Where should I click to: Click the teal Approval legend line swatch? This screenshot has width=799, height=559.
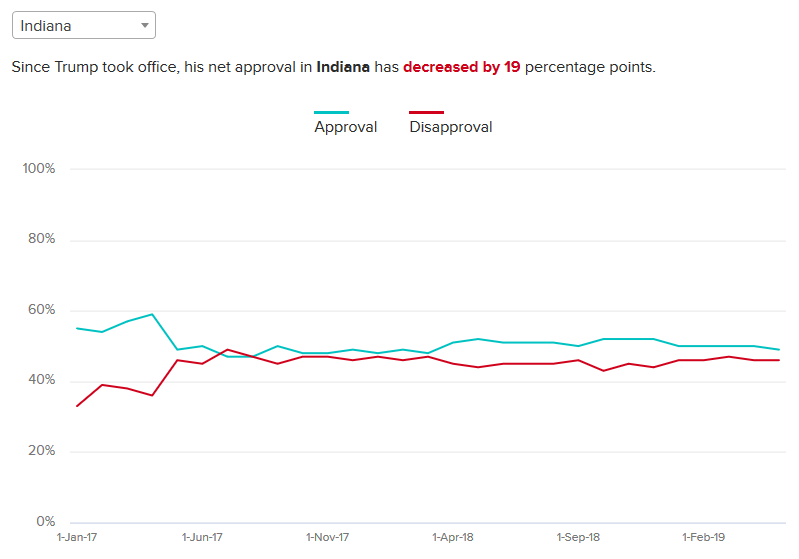click(332, 112)
